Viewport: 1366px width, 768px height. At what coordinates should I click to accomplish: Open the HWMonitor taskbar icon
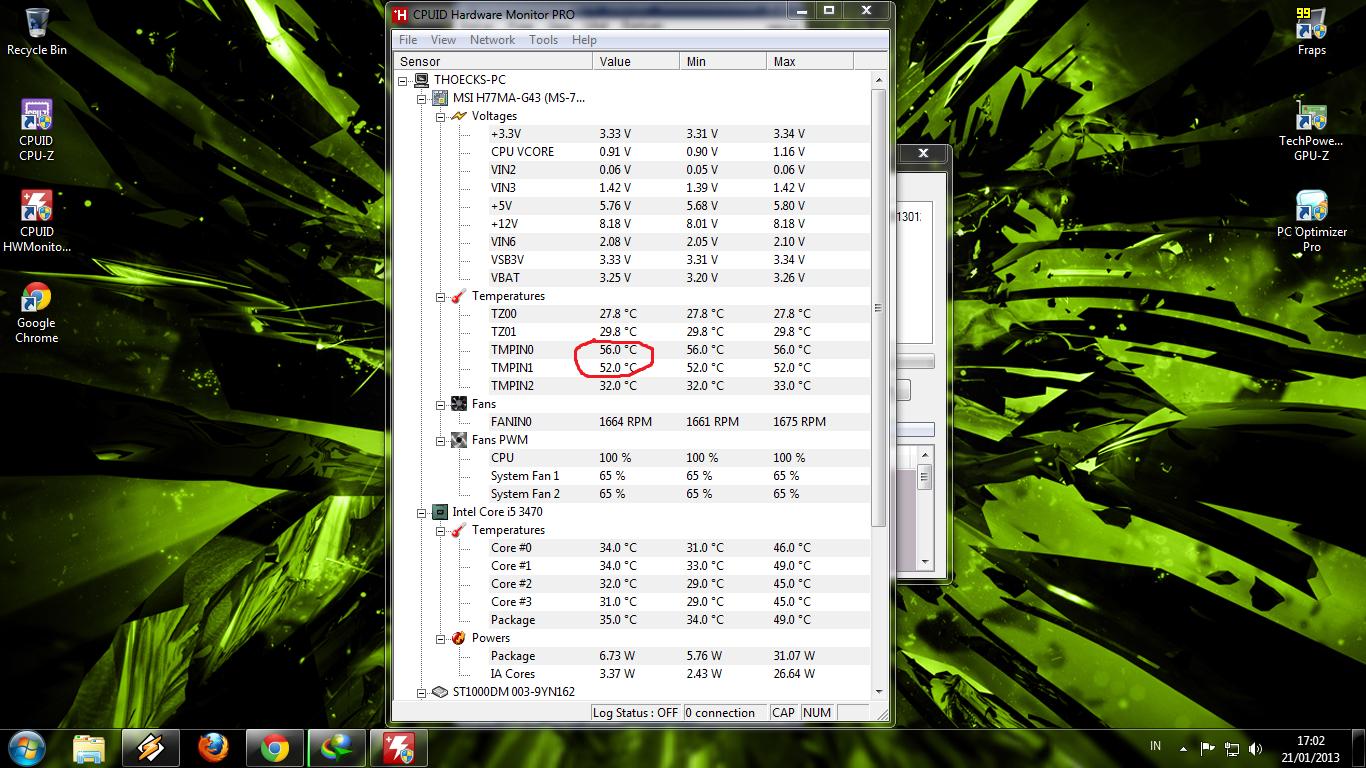pos(399,748)
